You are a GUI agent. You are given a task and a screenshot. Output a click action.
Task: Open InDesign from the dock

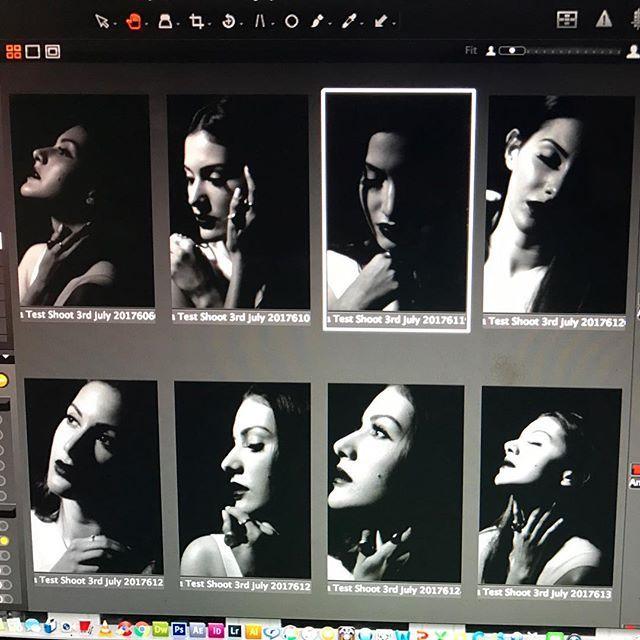tap(216, 631)
